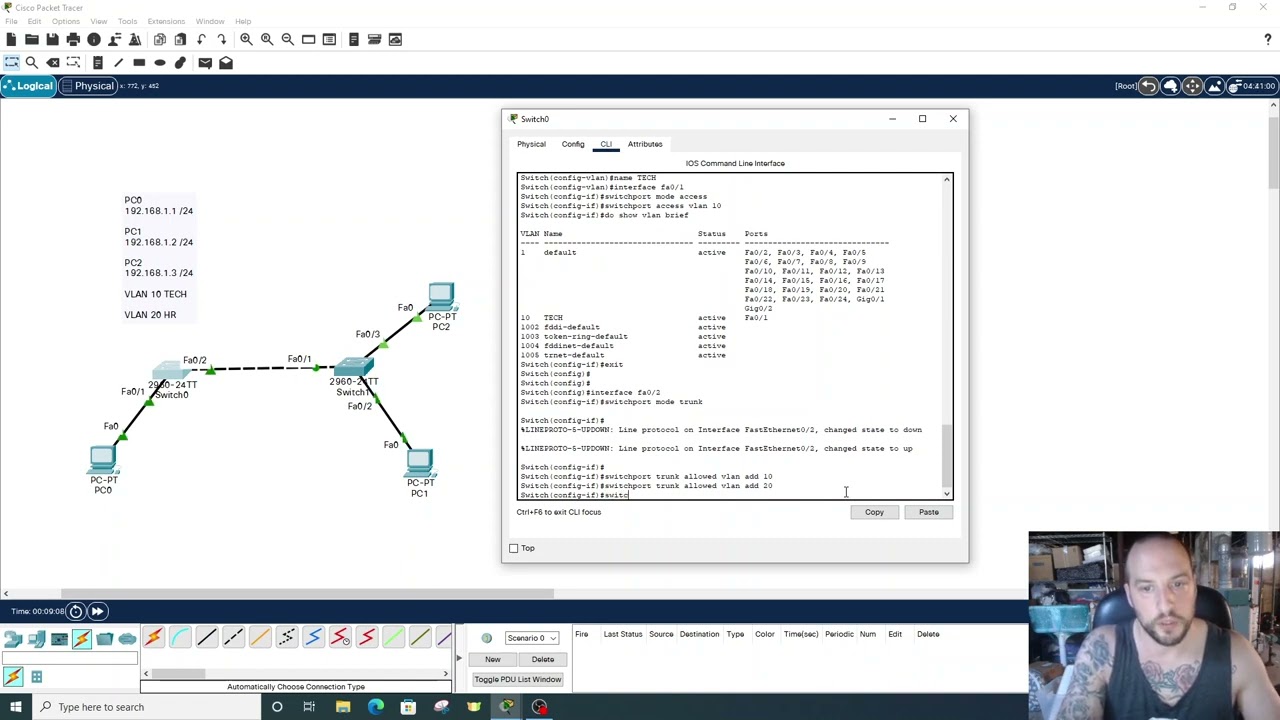Zoom out of the workspace
This screenshot has width=1280, height=720.
point(288,39)
